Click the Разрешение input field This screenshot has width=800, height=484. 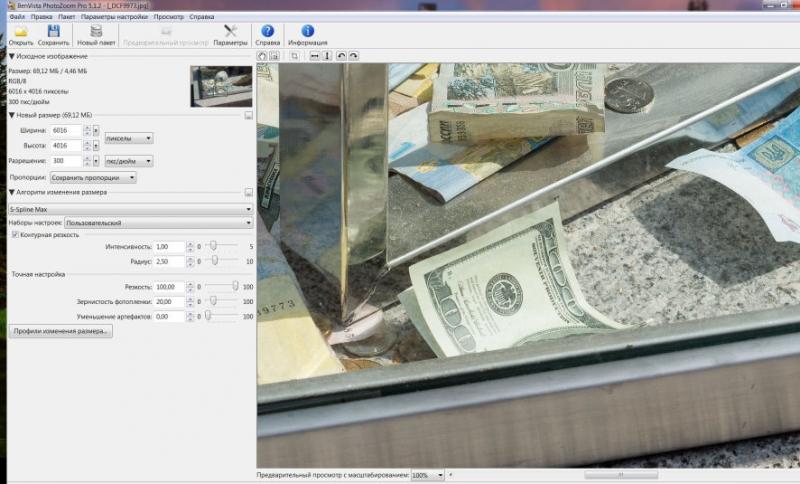click(66, 161)
